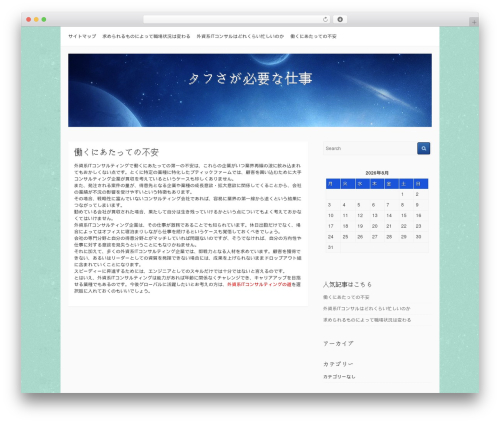Click the calendar month caption above weekdays
Image resolution: width=500 pixels, height=423 pixels.
[x=377, y=173]
